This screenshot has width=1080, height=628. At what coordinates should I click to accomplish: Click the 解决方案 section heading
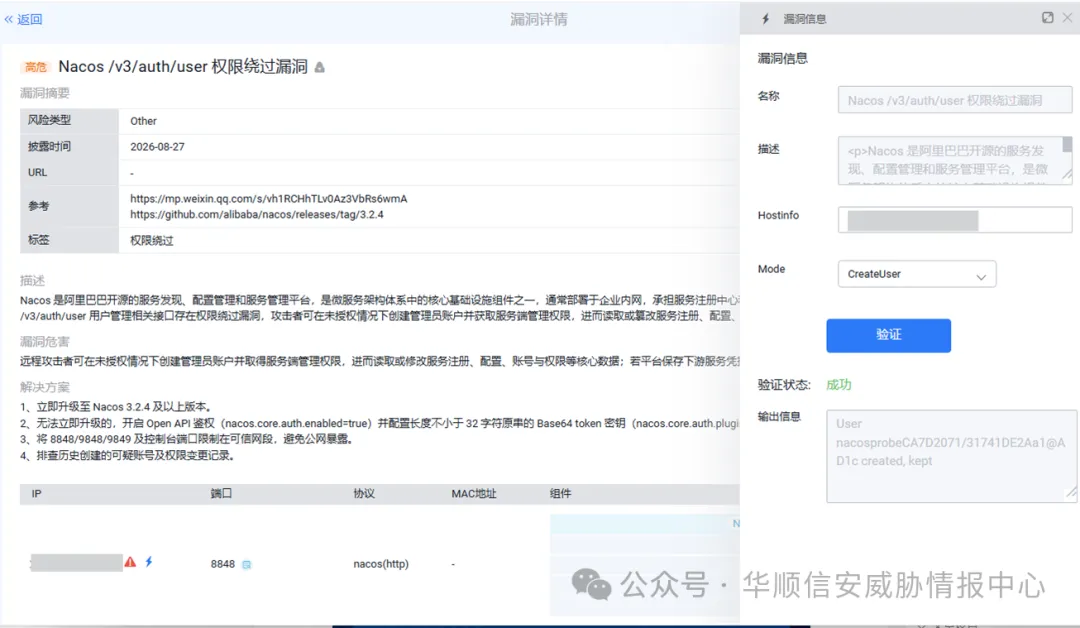pos(45,387)
